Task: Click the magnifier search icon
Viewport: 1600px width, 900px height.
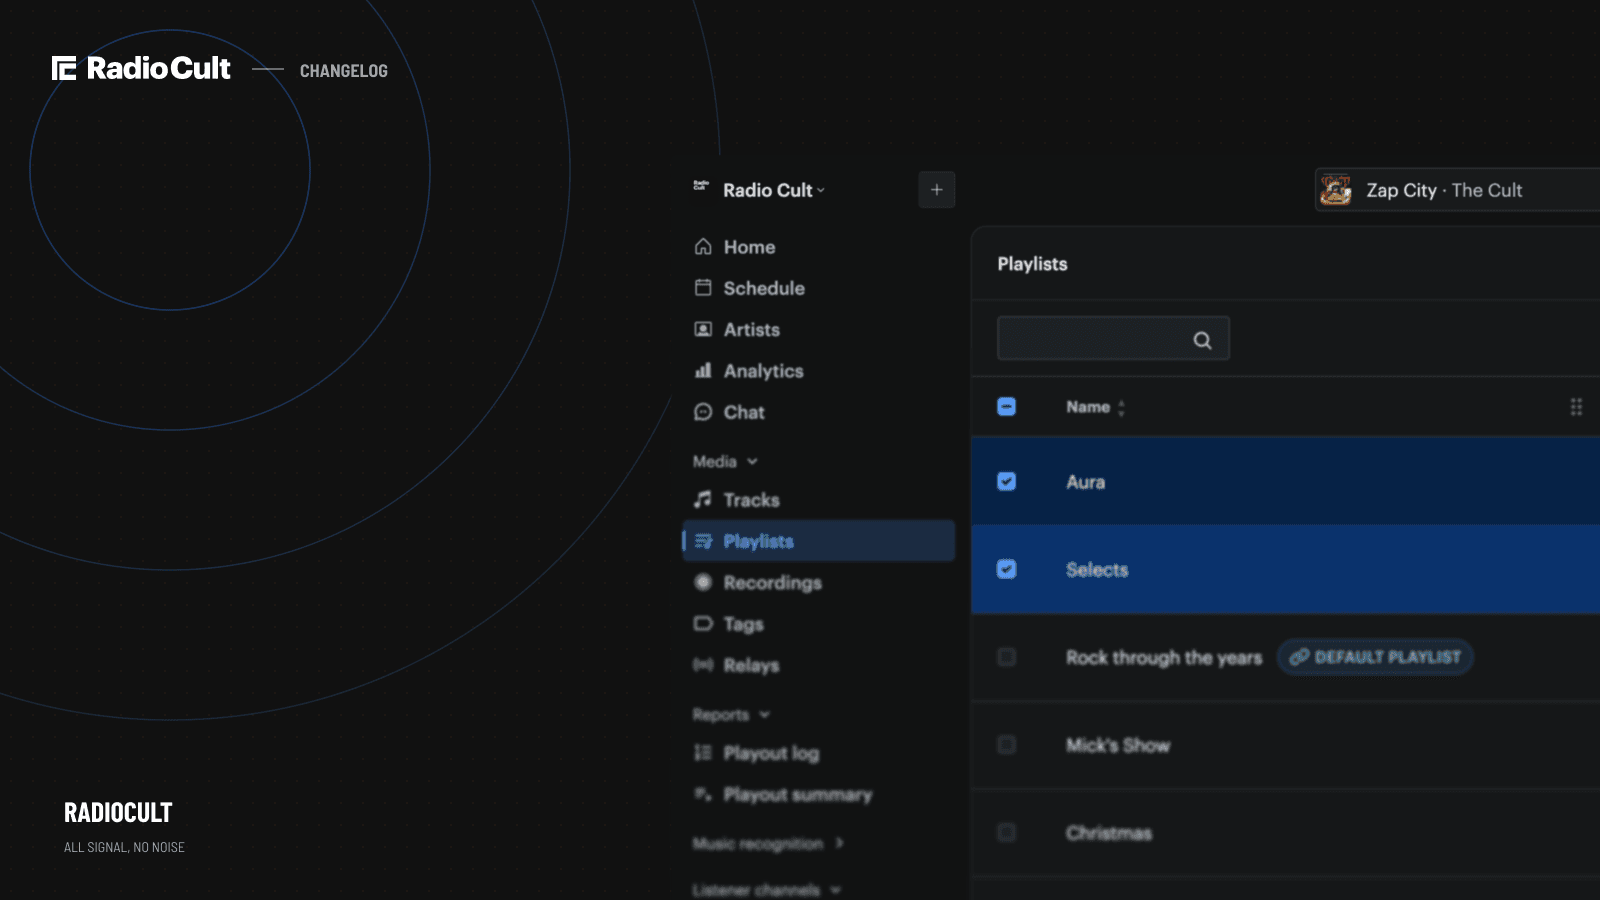Action: [x=1202, y=340]
